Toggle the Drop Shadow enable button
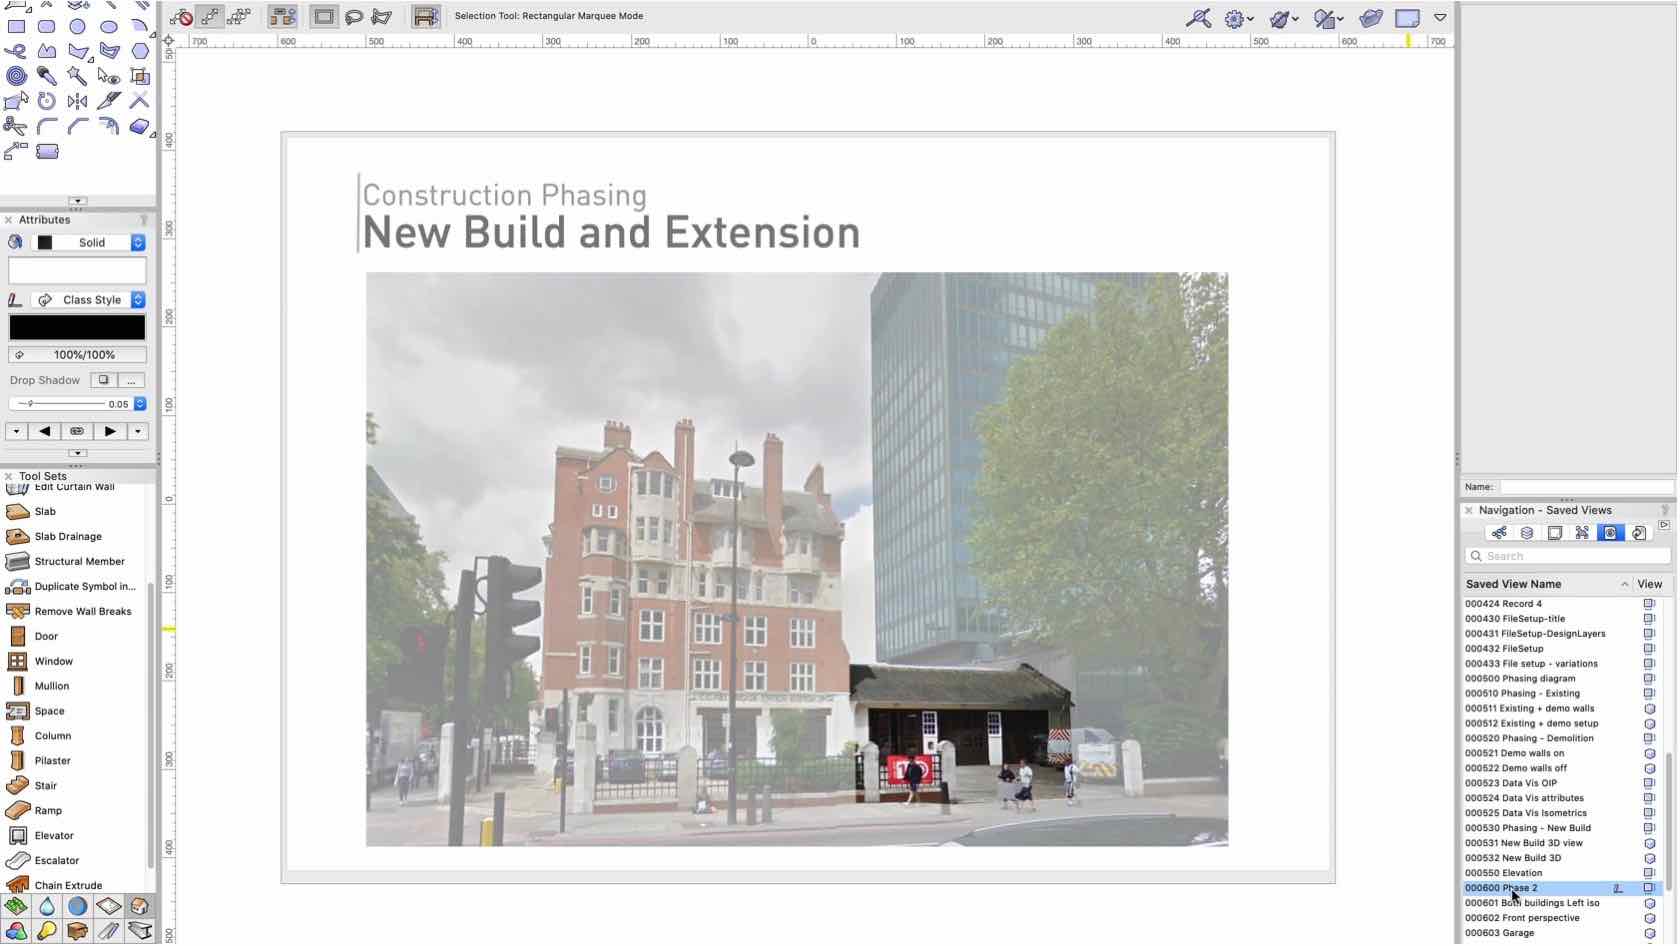Viewport: 1680px width, 946px height. click(x=103, y=381)
